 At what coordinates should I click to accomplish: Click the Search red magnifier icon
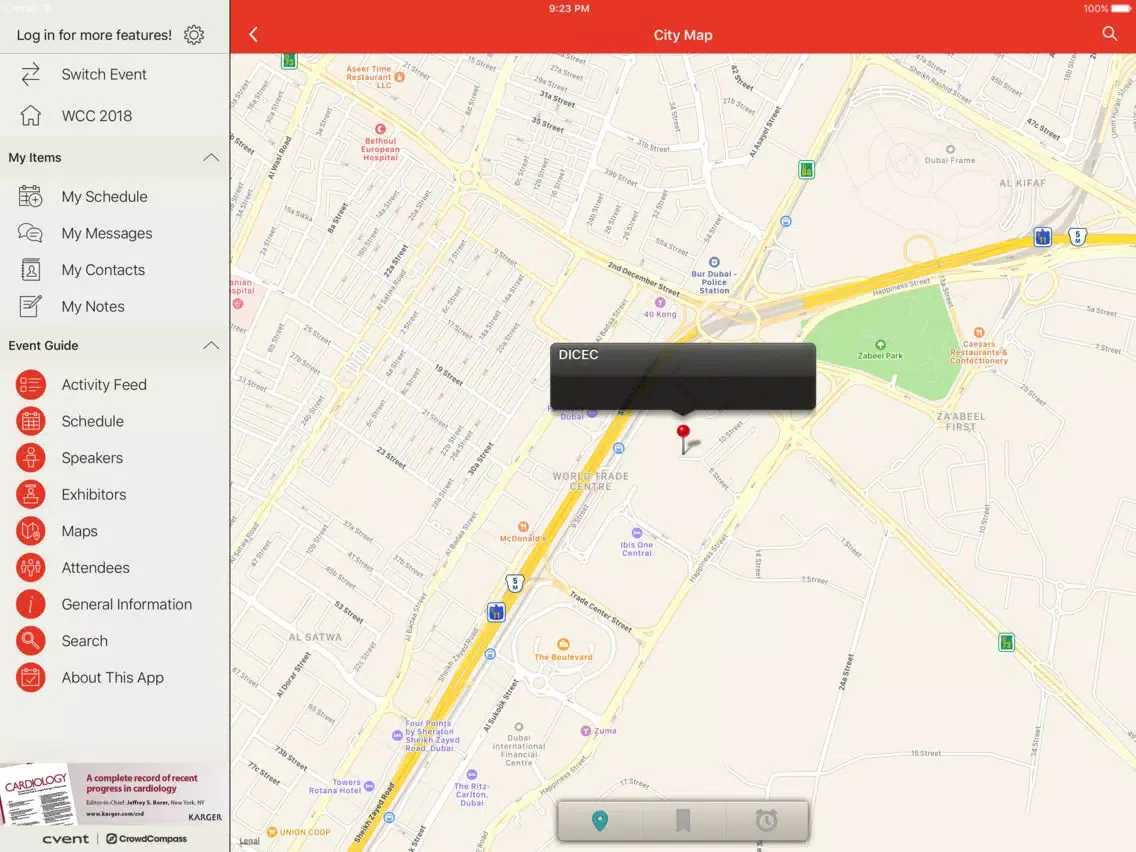[30, 641]
